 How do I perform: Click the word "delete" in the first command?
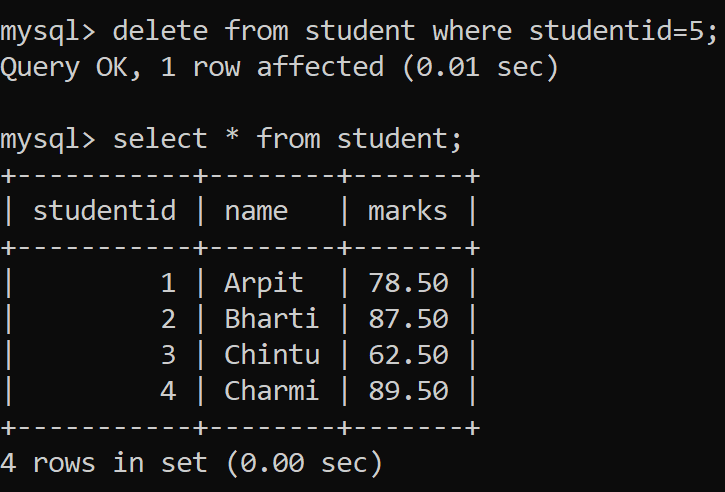(160, 31)
